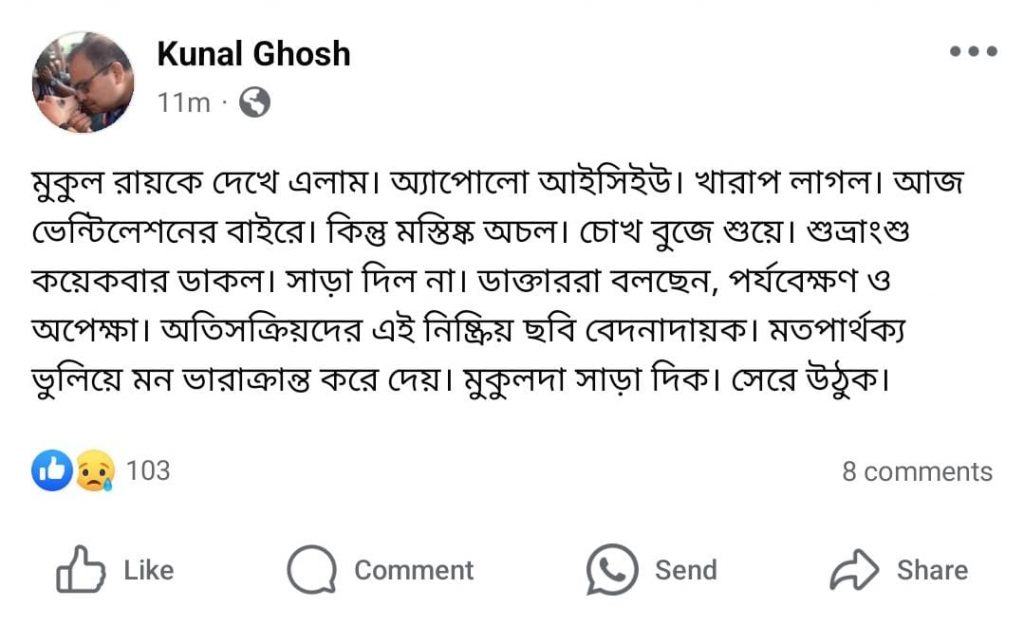This screenshot has height=625, width=1024.
Task: Open the Kunal Ghosh profile name link
Action: [x=254, y=54]
